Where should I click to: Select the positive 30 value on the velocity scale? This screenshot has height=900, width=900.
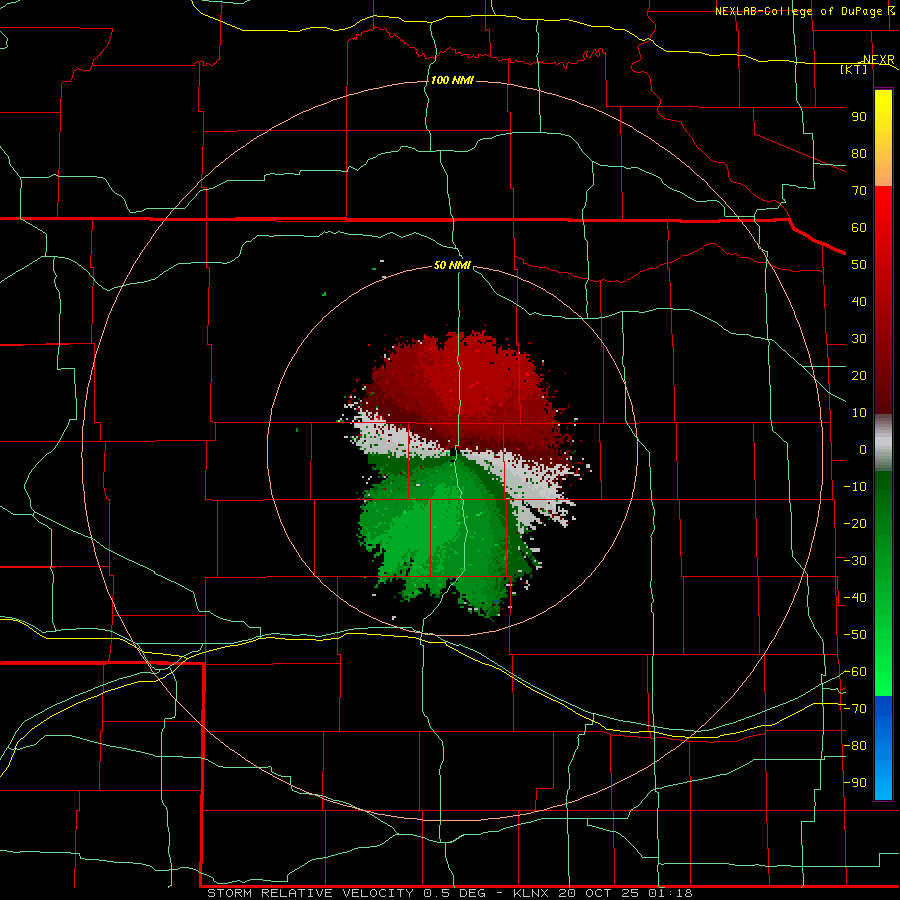[x=859, y=339]
